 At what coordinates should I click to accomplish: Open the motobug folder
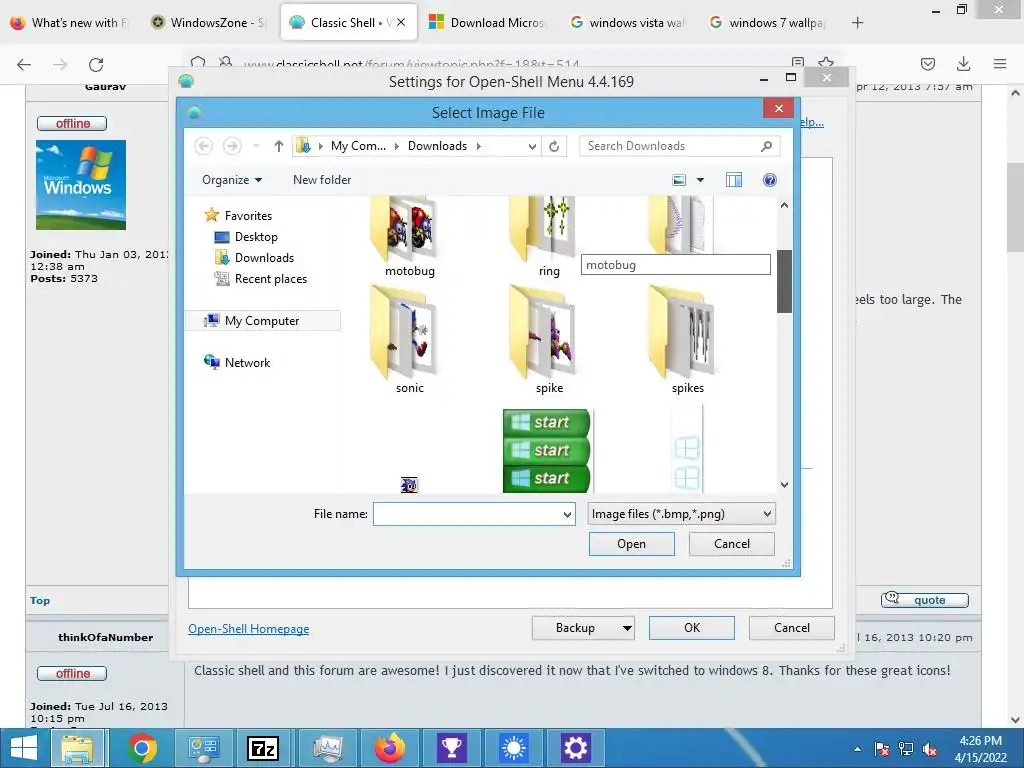[x=409, y=236]
